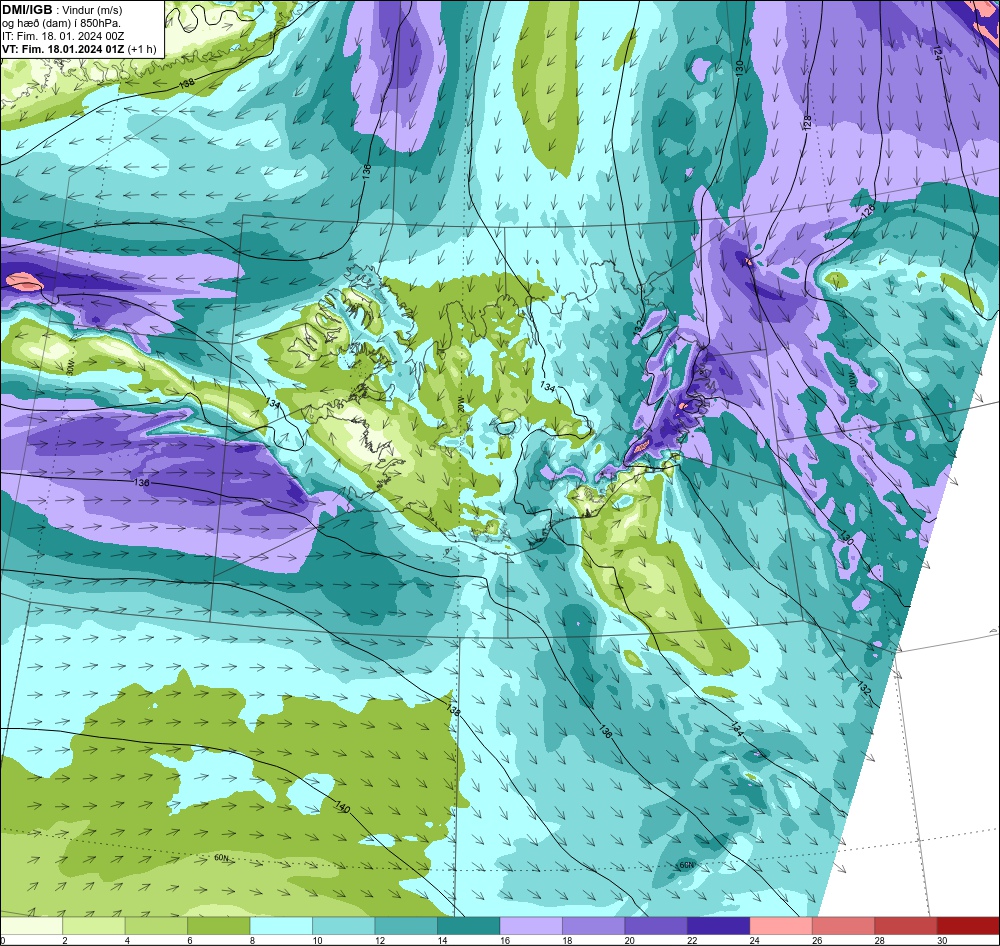This screenshot has width=1000, height=946.
Task: Click the legend tick label '28'
Action: [x=878, y=940]
